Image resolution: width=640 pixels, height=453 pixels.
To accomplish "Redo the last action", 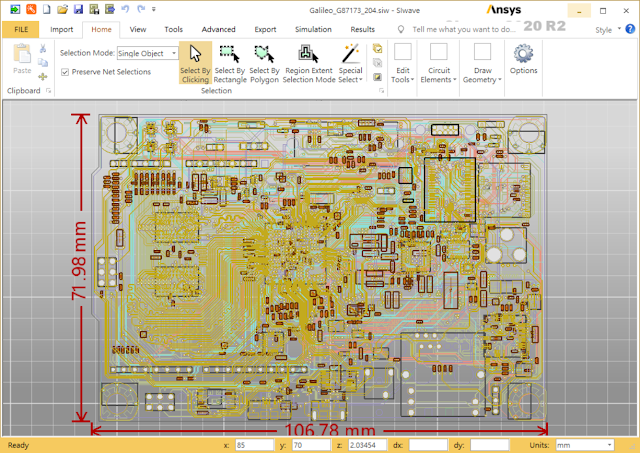I will coord(141,9).
